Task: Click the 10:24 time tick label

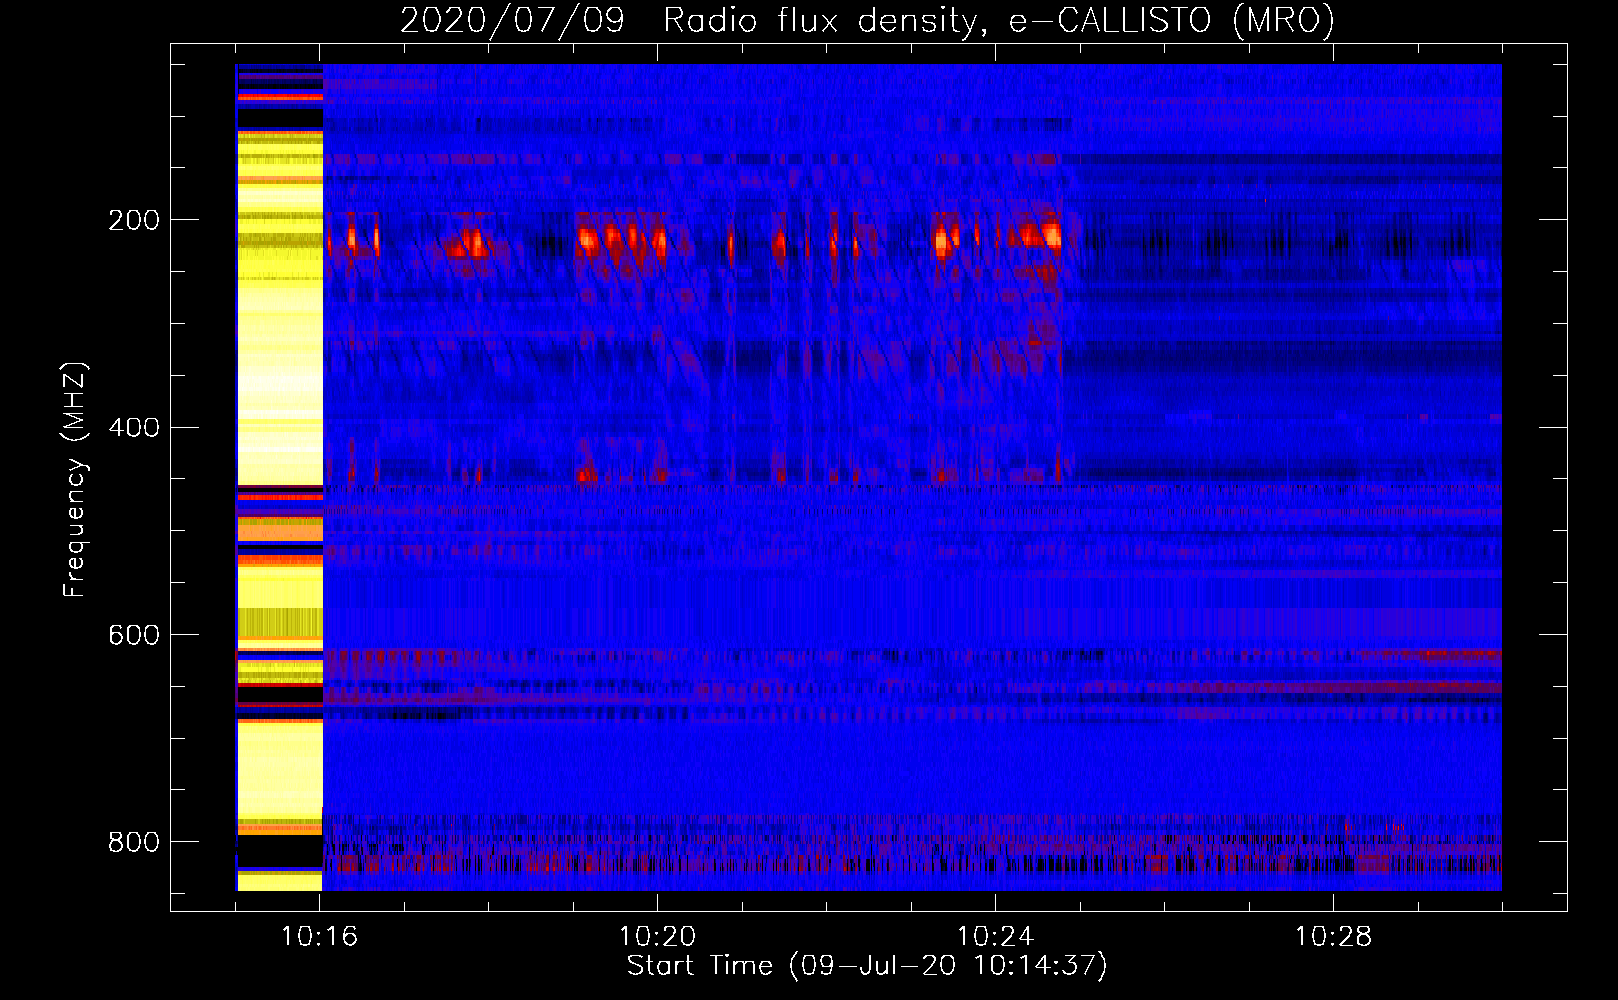Action: (x=995, y=937)
